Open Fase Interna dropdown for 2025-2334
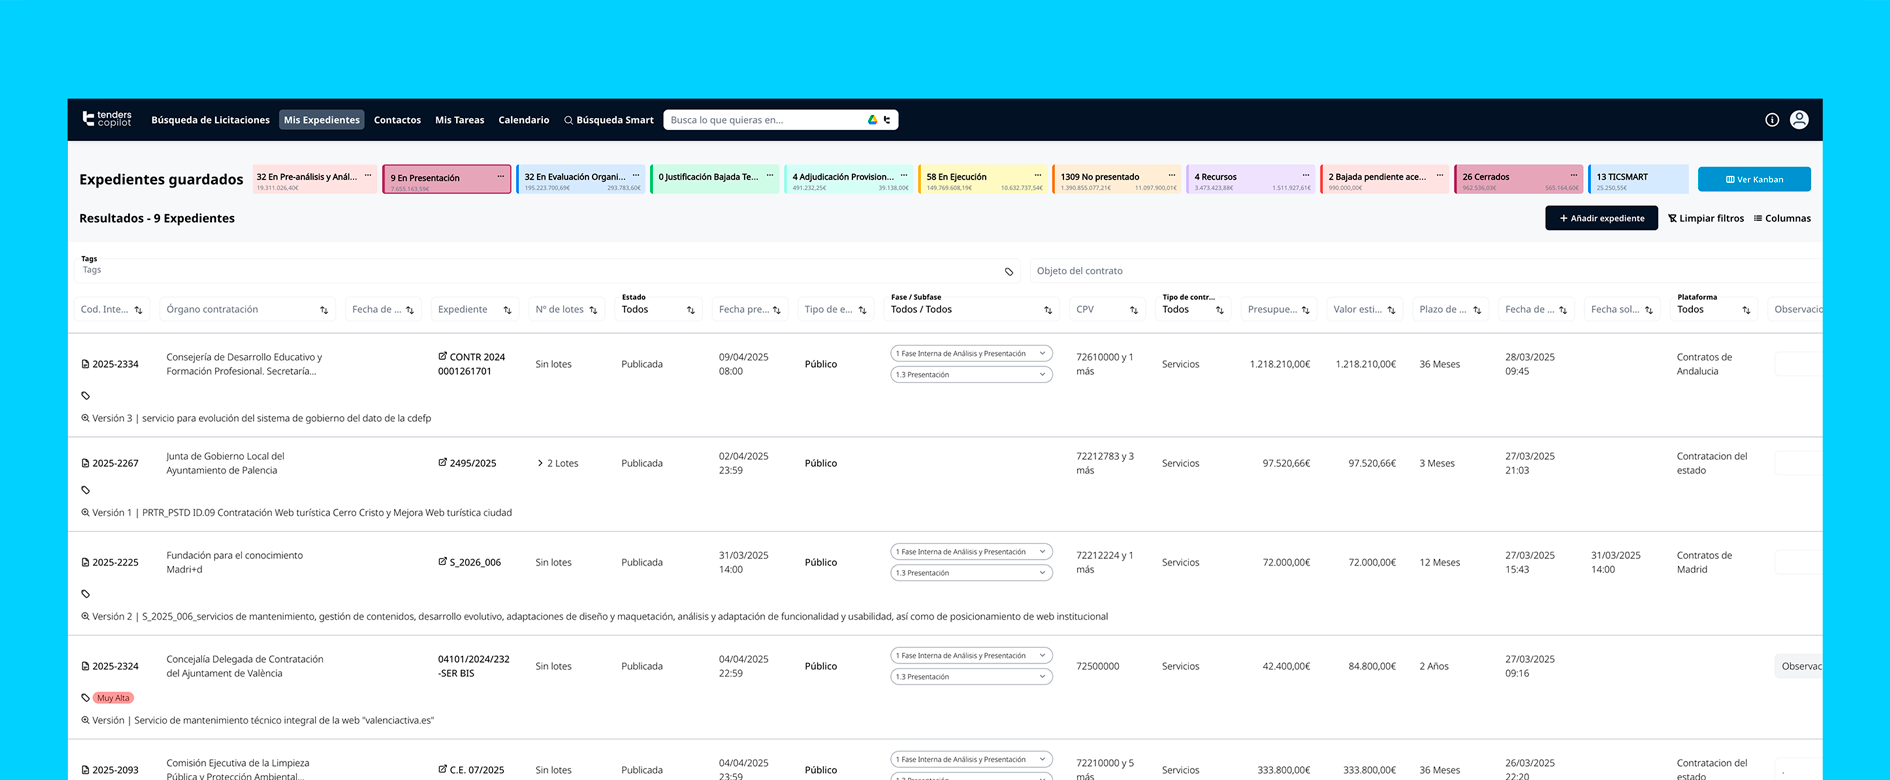 [970, 353]
